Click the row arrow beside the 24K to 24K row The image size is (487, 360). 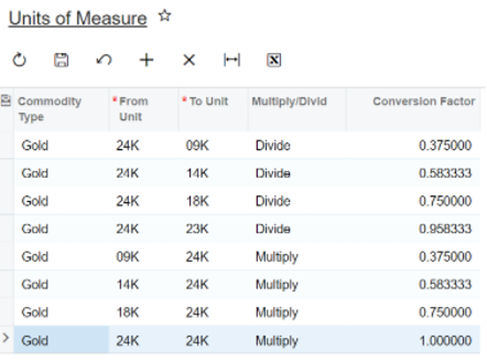6,338
